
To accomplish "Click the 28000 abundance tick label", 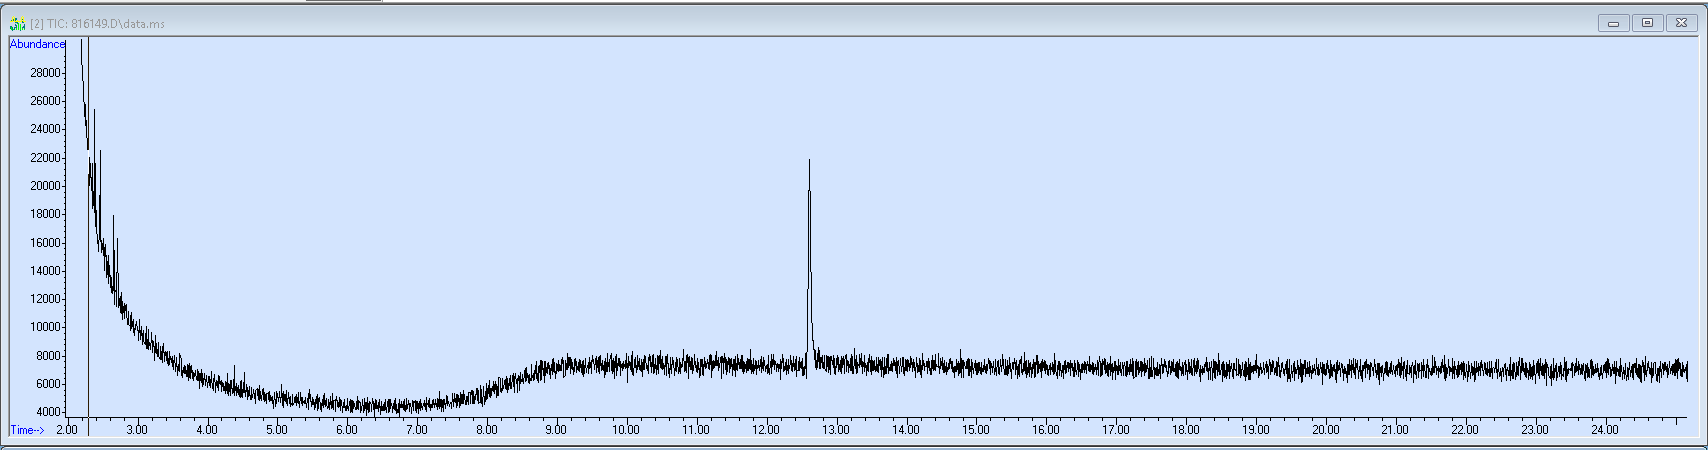I will 45,72.
